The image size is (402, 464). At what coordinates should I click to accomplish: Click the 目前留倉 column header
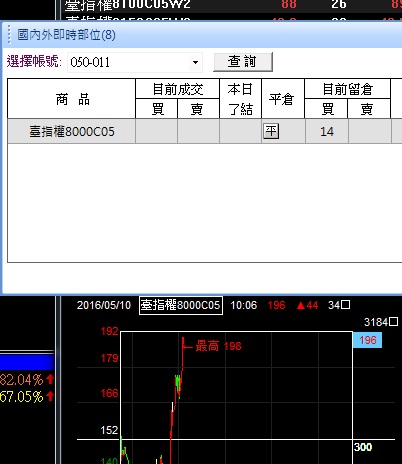pyautogui.click(x=347, y=89)
